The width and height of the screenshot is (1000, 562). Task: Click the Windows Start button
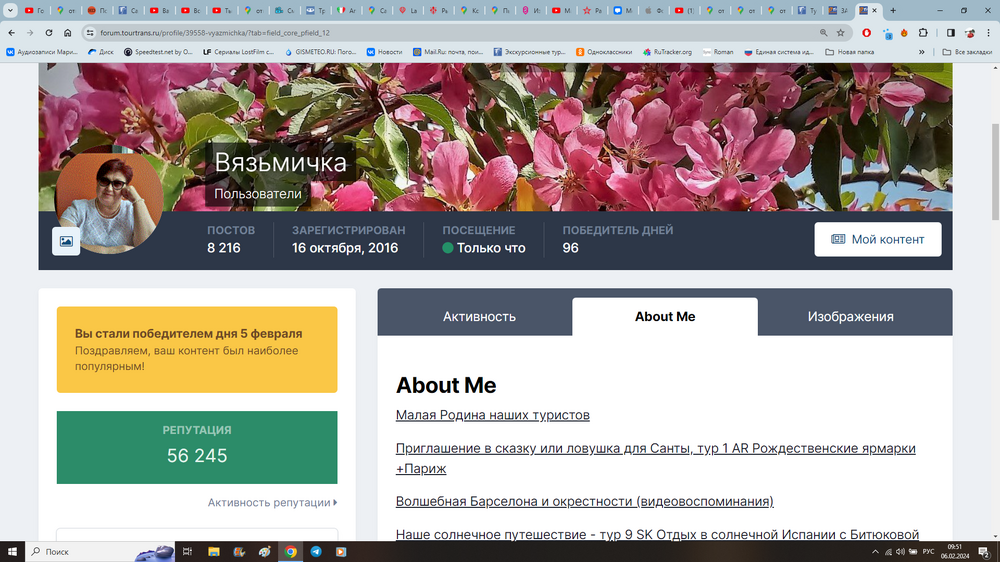[14, 551]
